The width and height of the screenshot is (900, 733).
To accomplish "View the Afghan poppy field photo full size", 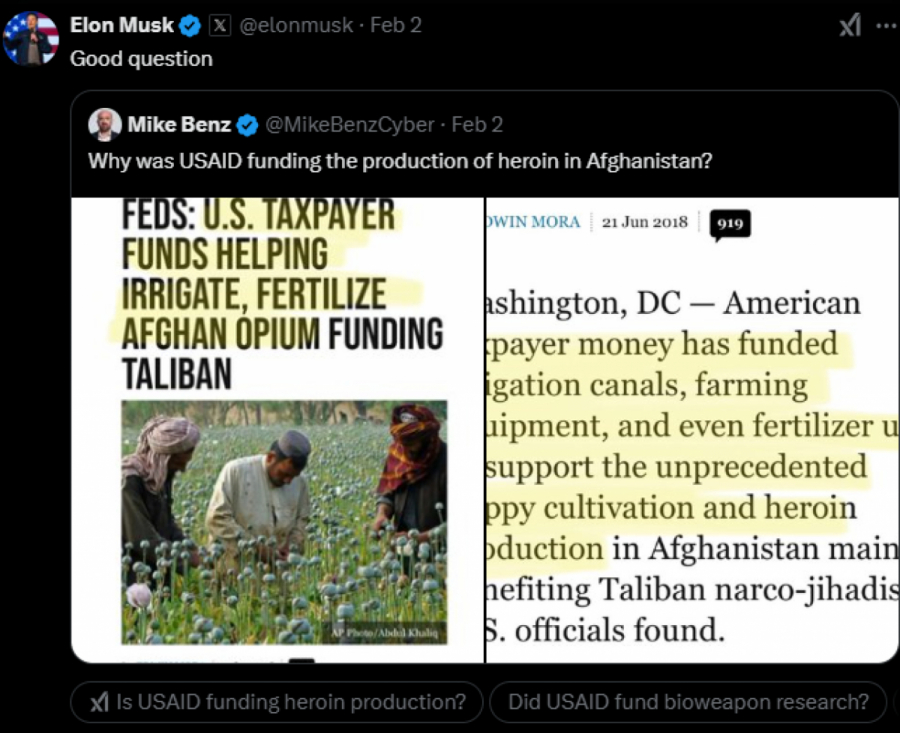I will pyautogui.click(x=283, y=520).
